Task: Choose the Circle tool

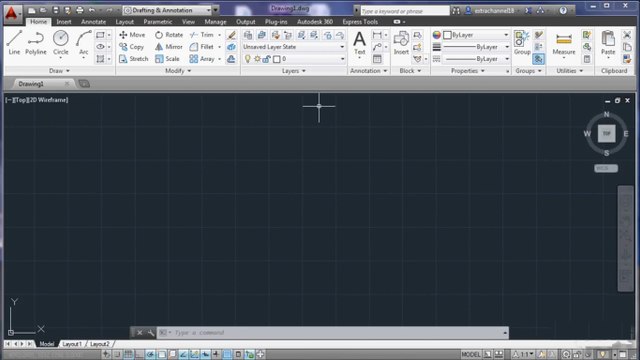Action: (60, 42)
